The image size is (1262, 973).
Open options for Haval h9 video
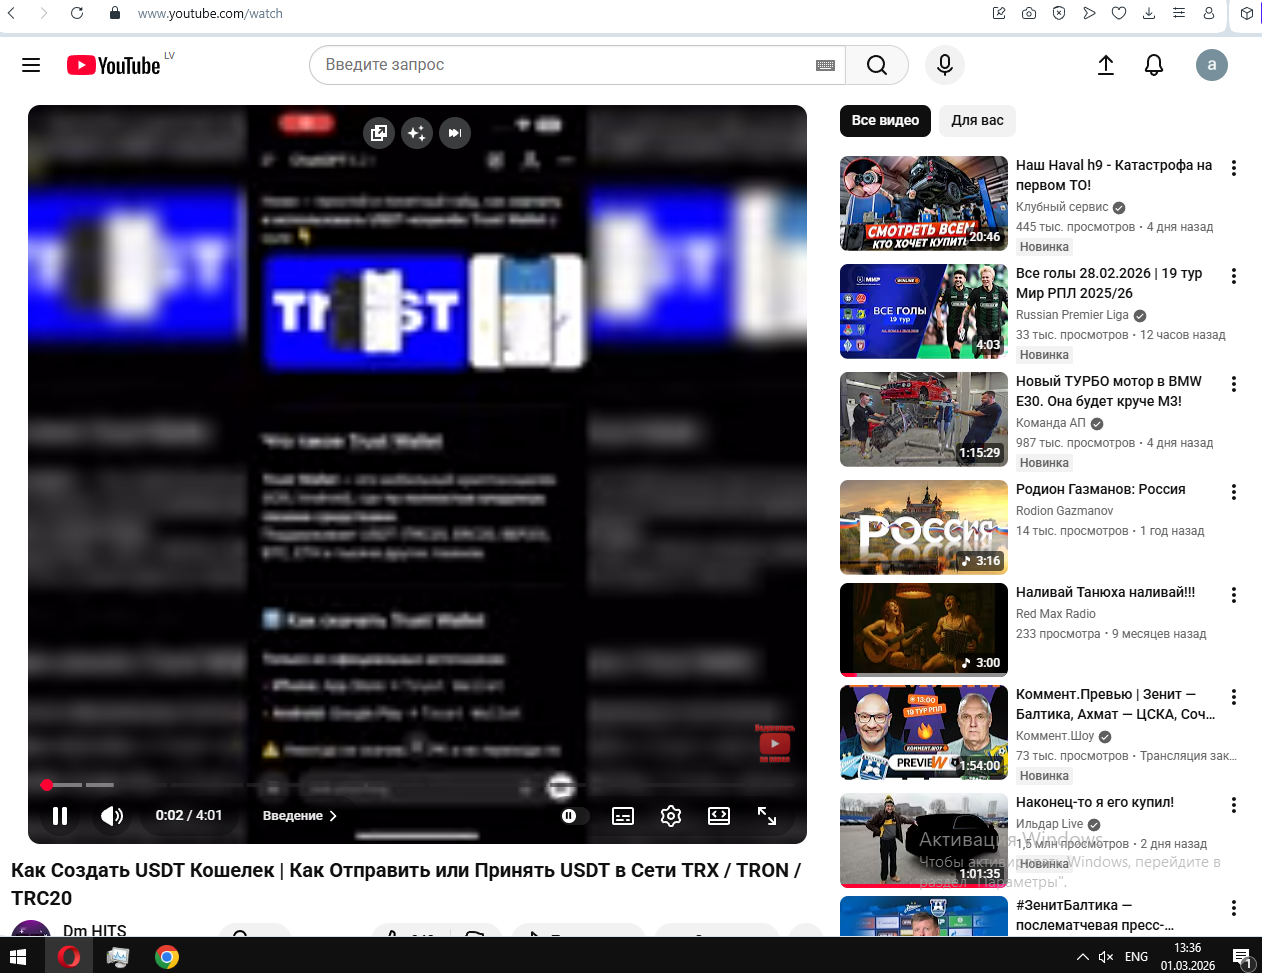pos(1233,168)
